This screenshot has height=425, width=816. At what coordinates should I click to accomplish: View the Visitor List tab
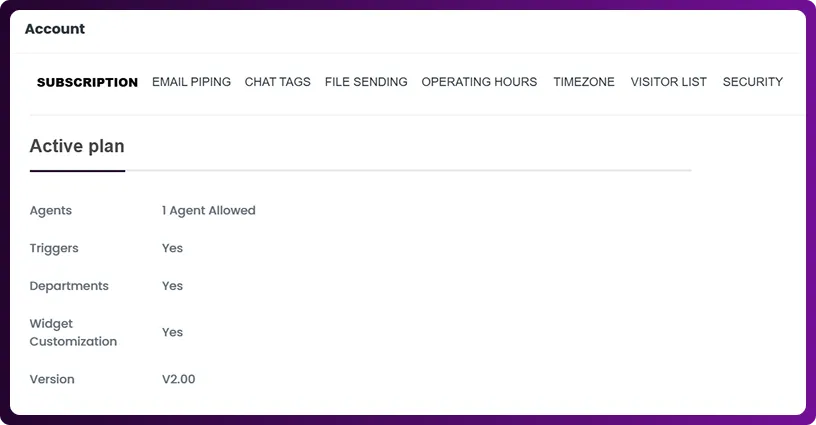click(668, 82)
